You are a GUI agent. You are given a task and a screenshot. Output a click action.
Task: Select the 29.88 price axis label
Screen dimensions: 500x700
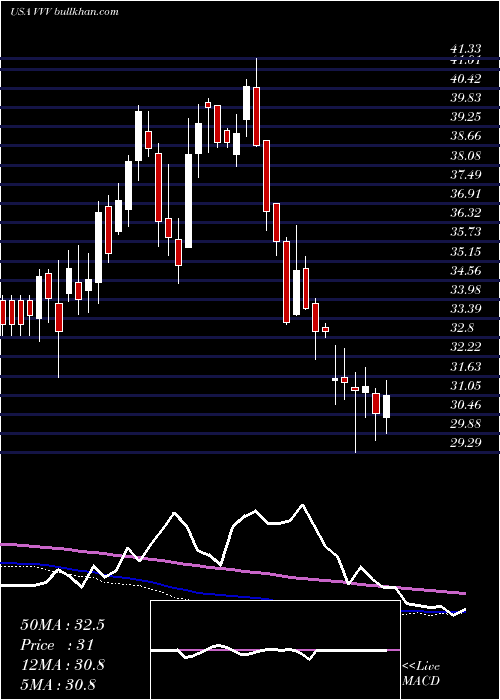[466, 423]
